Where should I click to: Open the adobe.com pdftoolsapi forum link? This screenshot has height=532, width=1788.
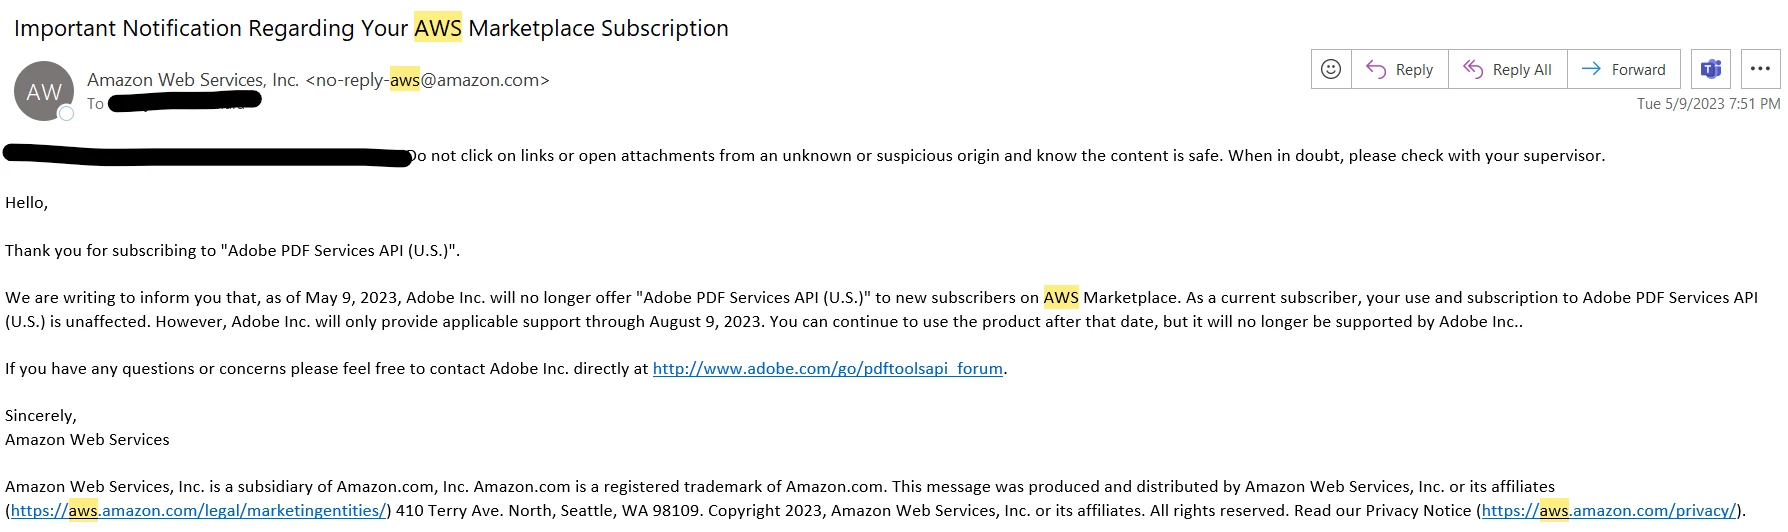click(827, 369)
